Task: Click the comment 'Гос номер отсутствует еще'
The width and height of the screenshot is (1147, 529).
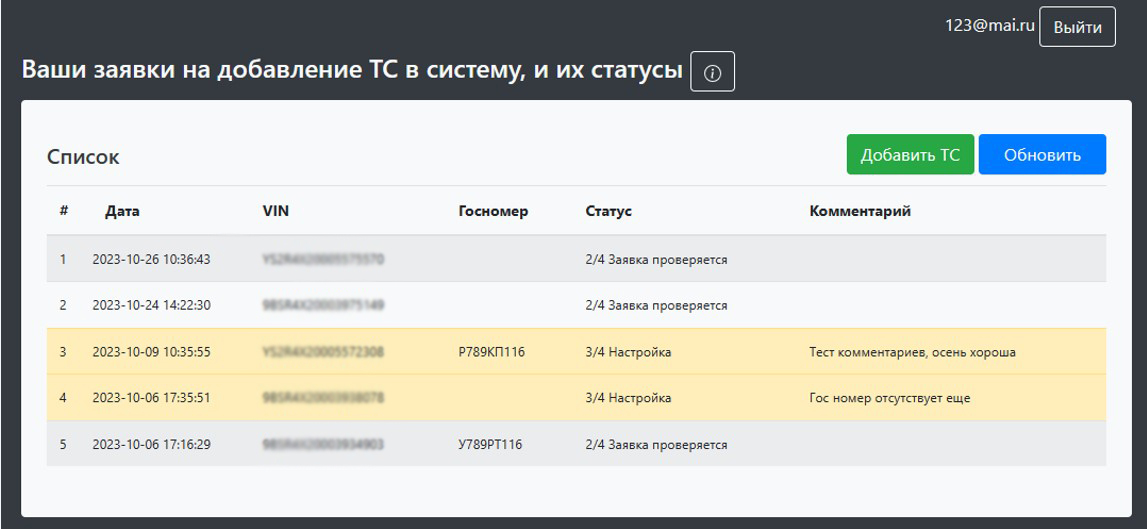Action: coord(890,398)
